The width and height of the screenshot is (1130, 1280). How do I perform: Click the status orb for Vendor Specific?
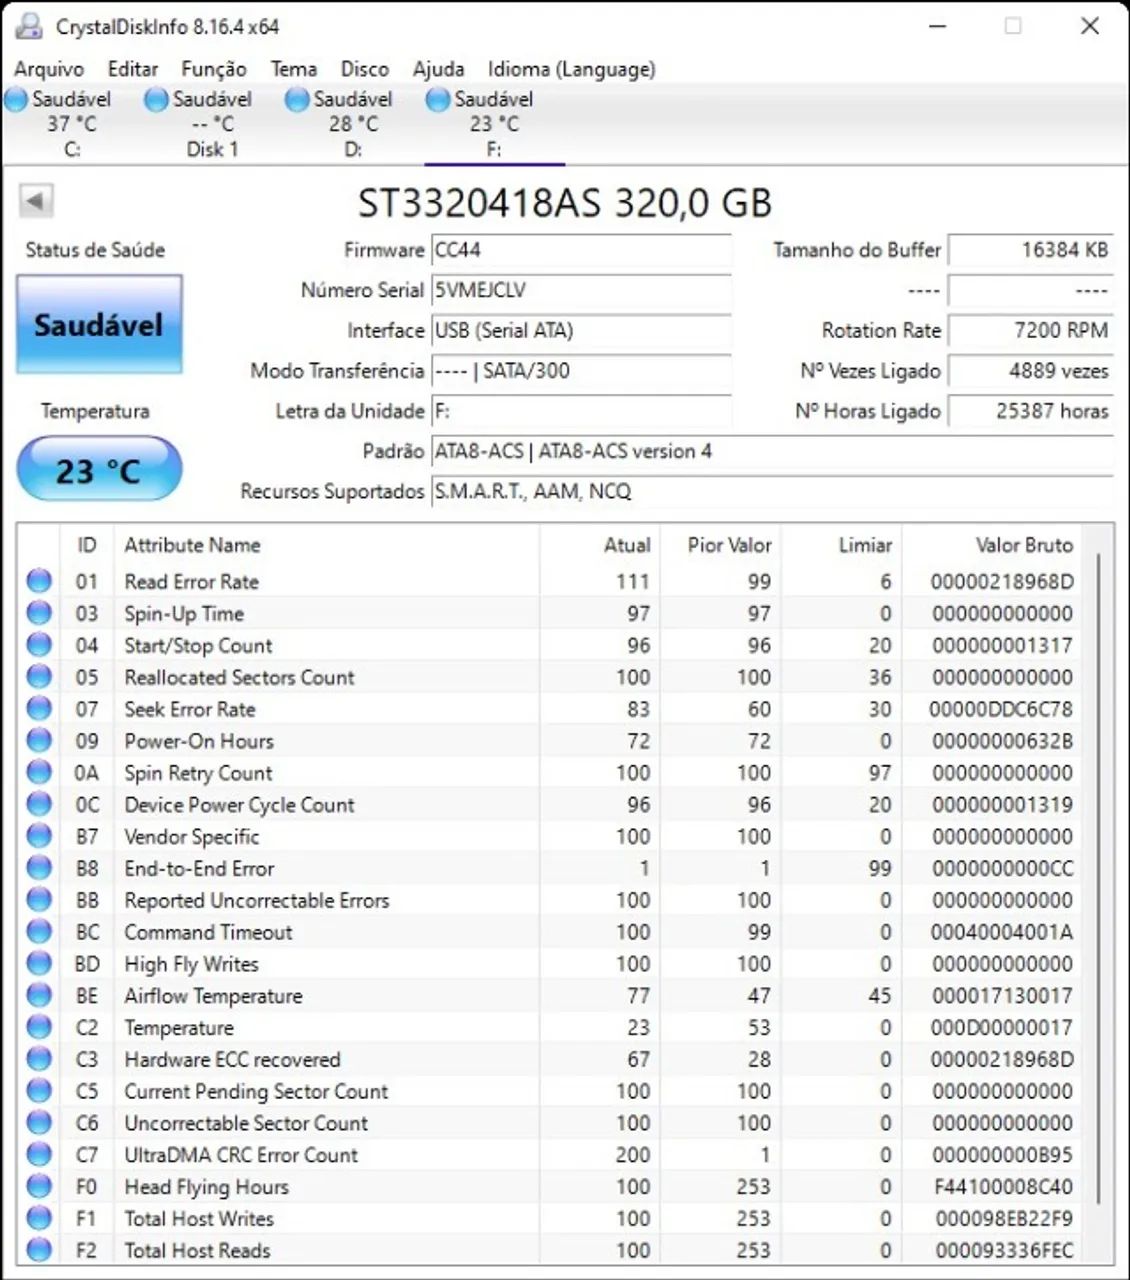click(39, 836)
